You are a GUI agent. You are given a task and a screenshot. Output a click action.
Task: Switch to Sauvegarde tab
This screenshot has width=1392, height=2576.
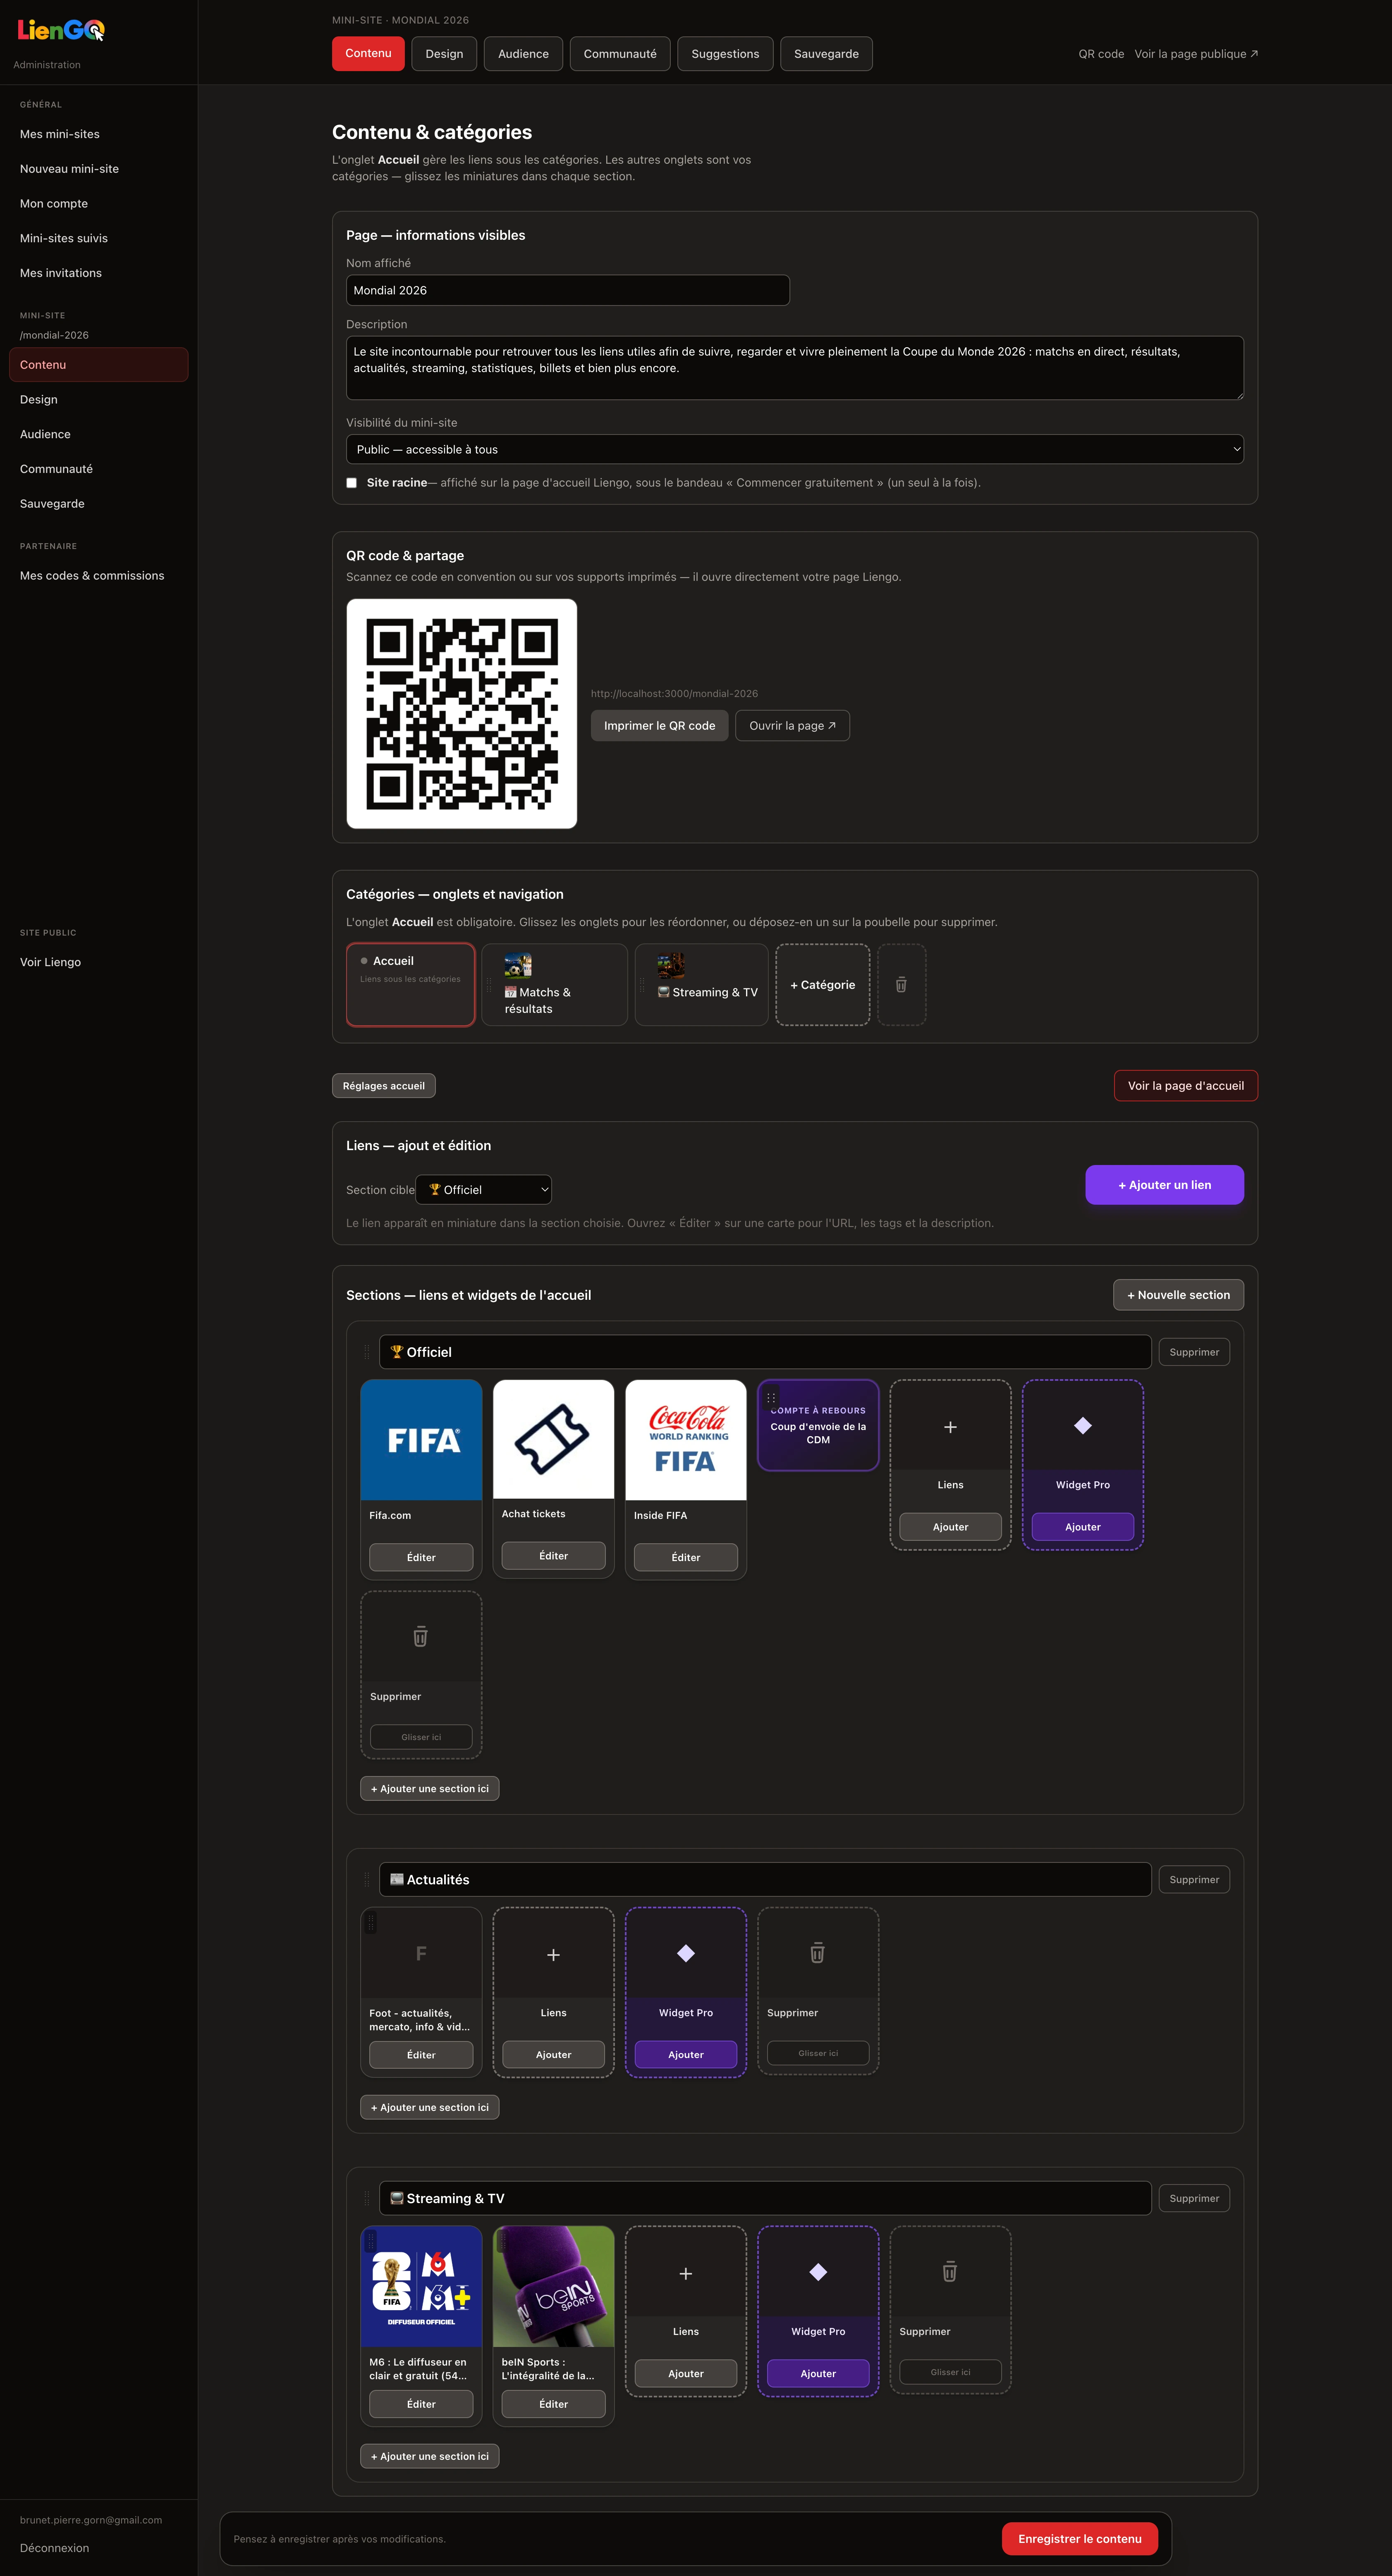click(x=826, y=54)
